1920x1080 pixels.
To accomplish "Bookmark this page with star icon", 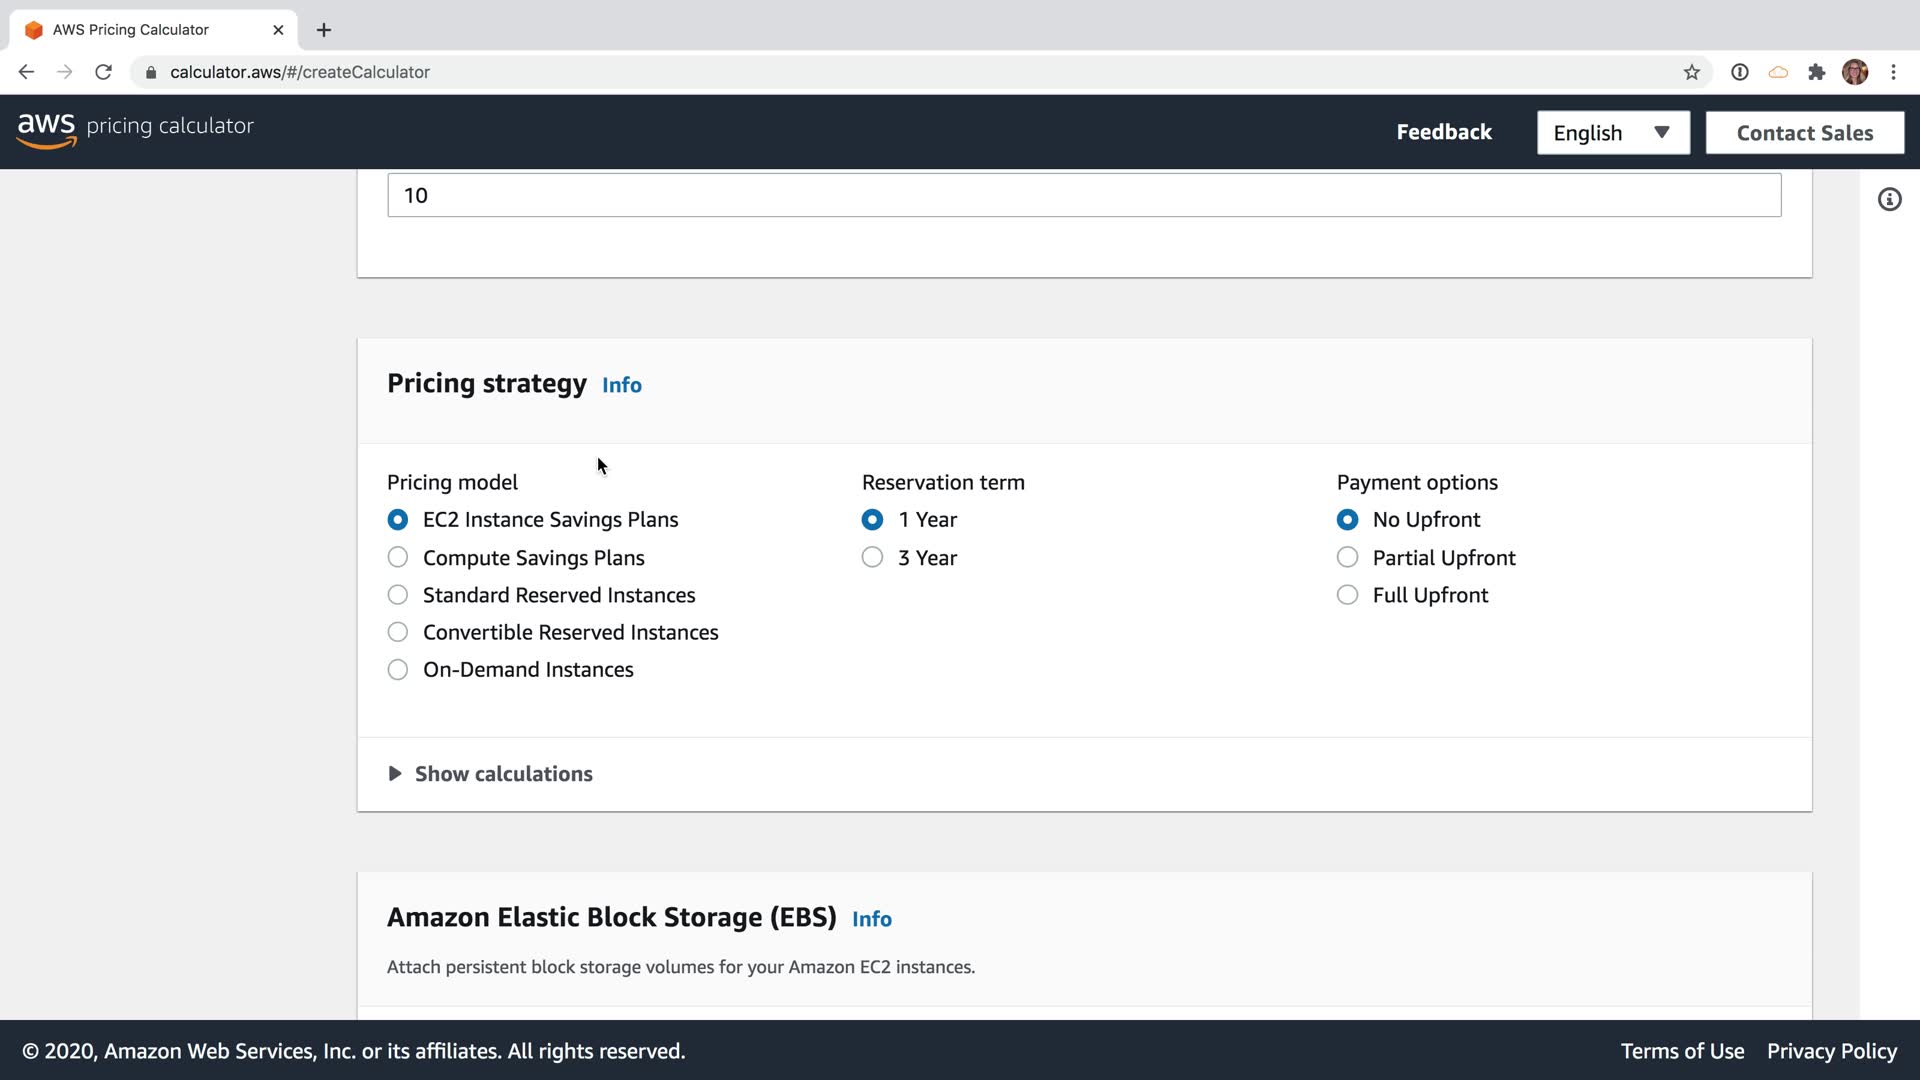I will click(x=1691, y=72).
